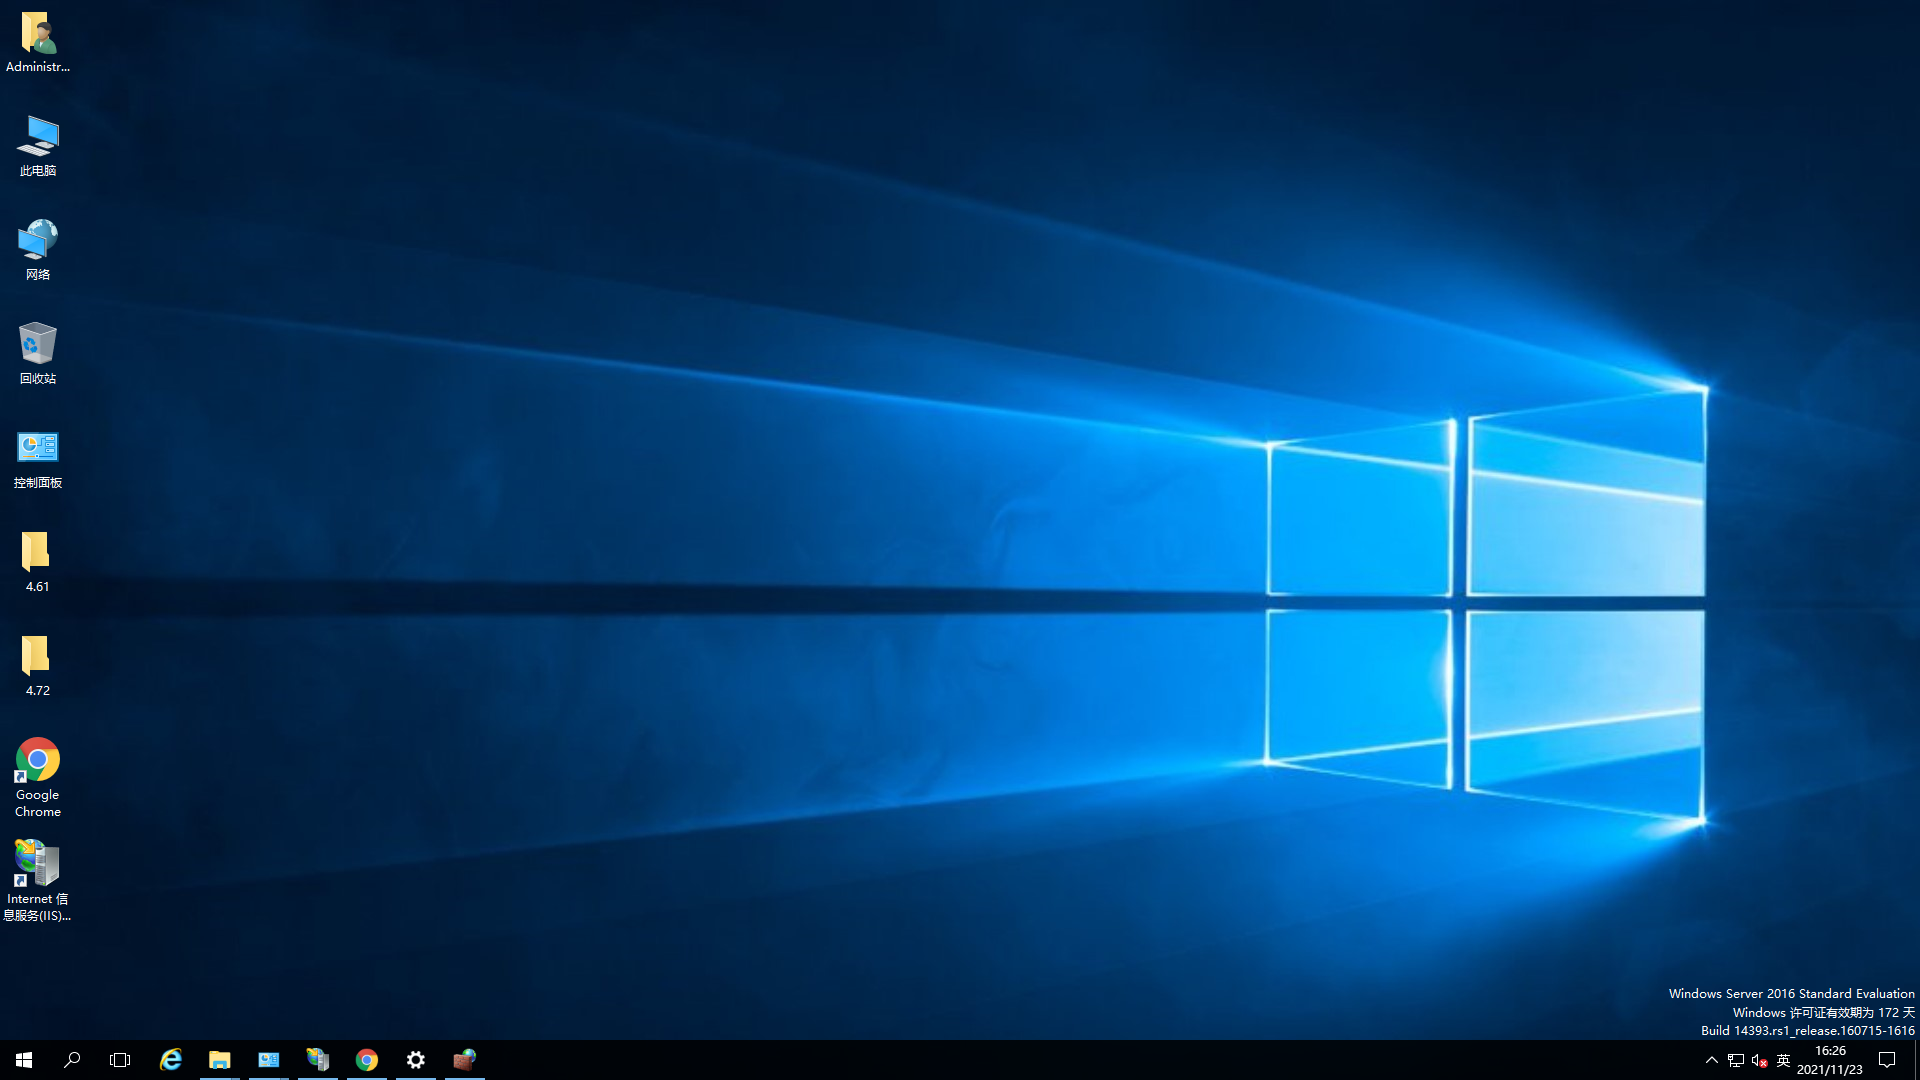Click the taskbar search magnifier

point(72,1060)
